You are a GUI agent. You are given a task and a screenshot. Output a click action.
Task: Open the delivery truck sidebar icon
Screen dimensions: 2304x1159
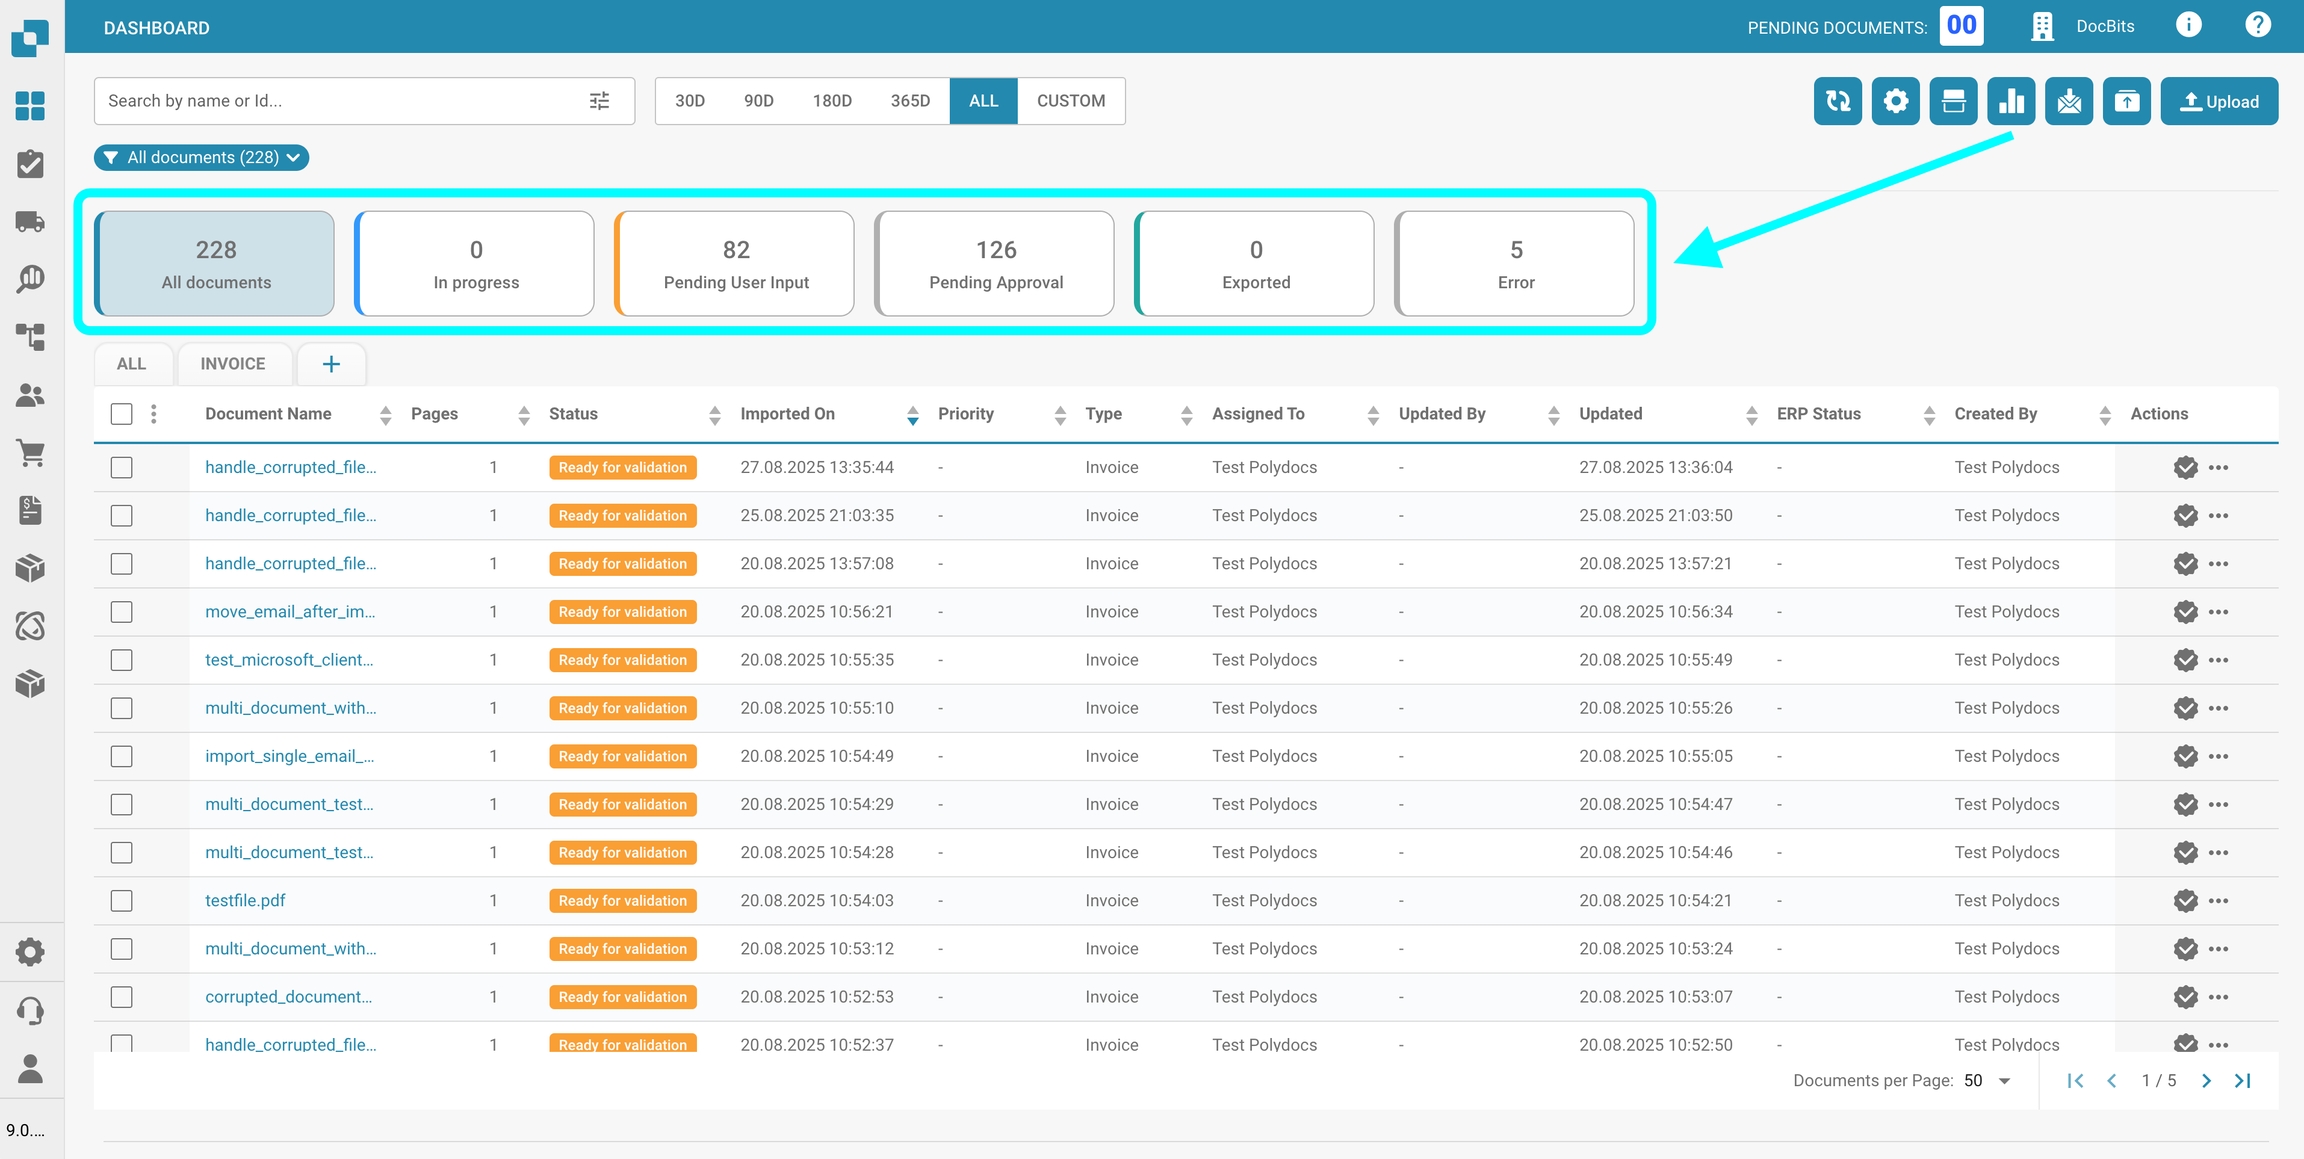click(30, 221)
